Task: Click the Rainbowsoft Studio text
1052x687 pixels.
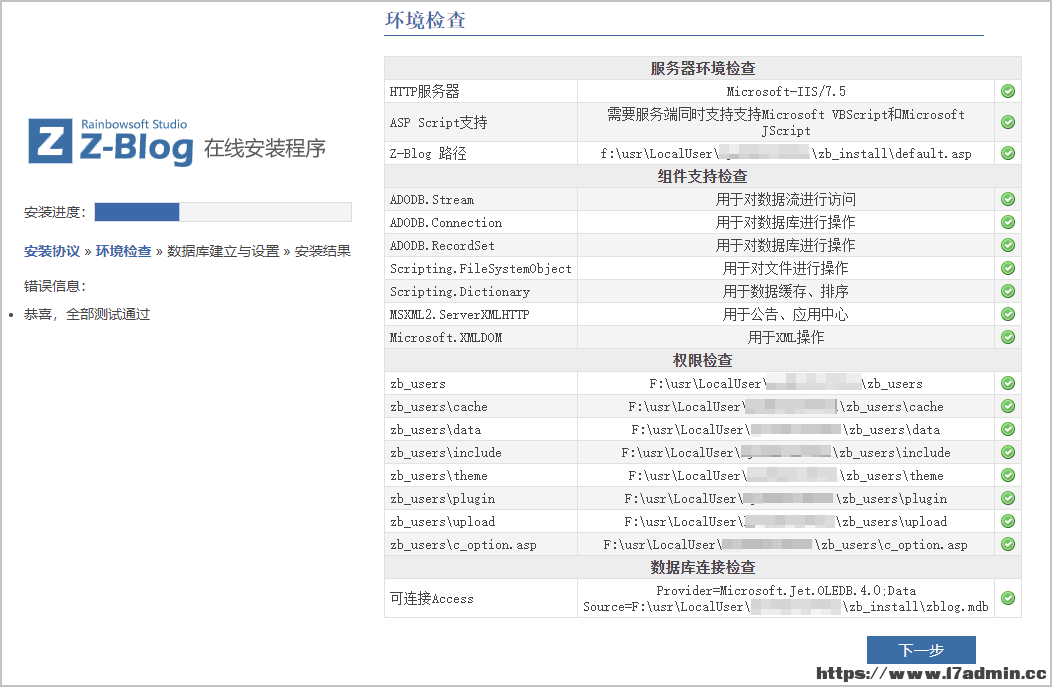Action: click(134, 124)
